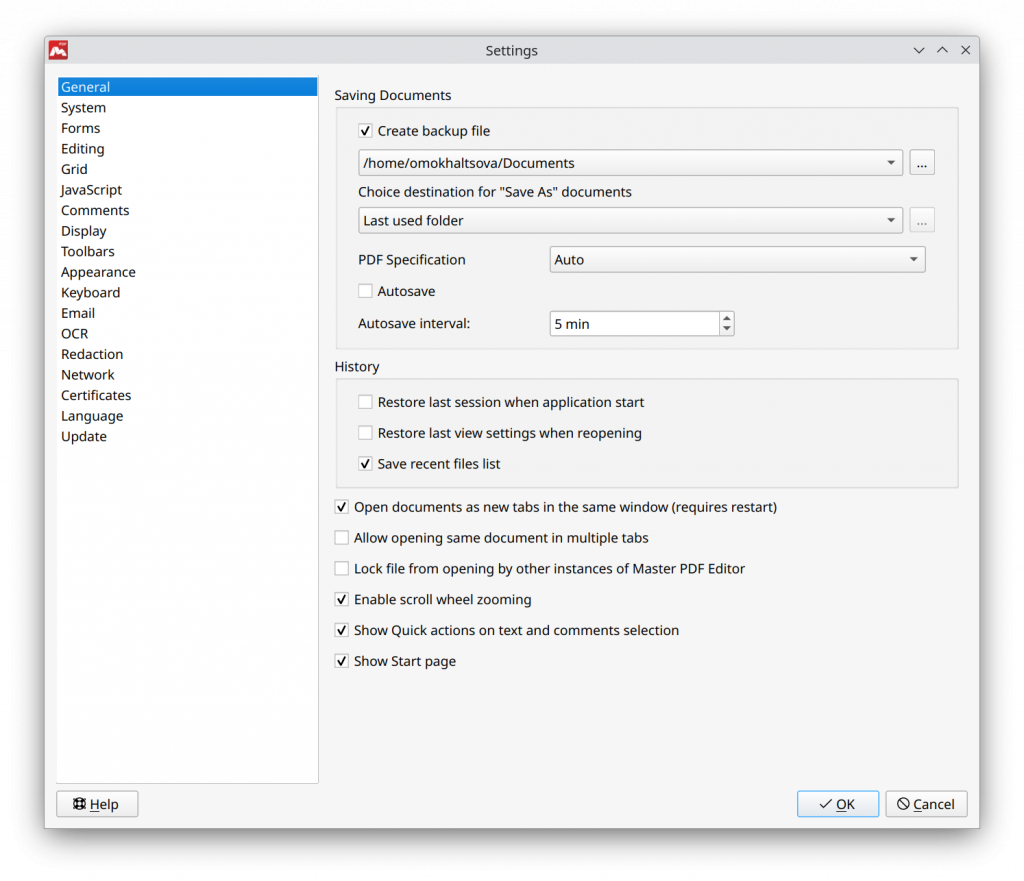The width and height of the screenshot is (1024, 881).
Task: Open the Update settings category
Action: 187,437
